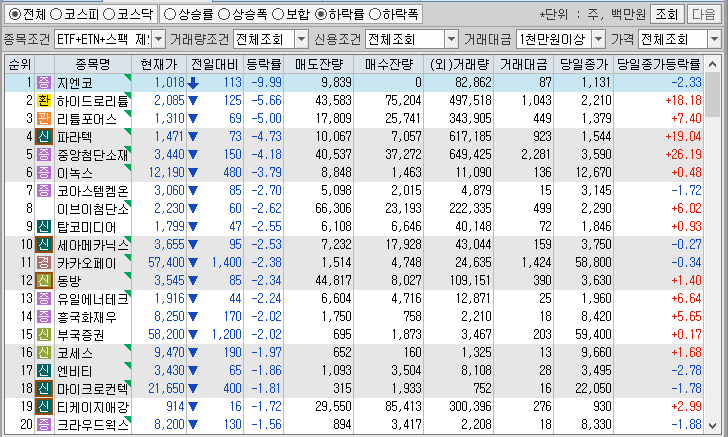
Task: Click the 신 badge icon next to 세아메카닉스
Action: click(x=44, y=245)
